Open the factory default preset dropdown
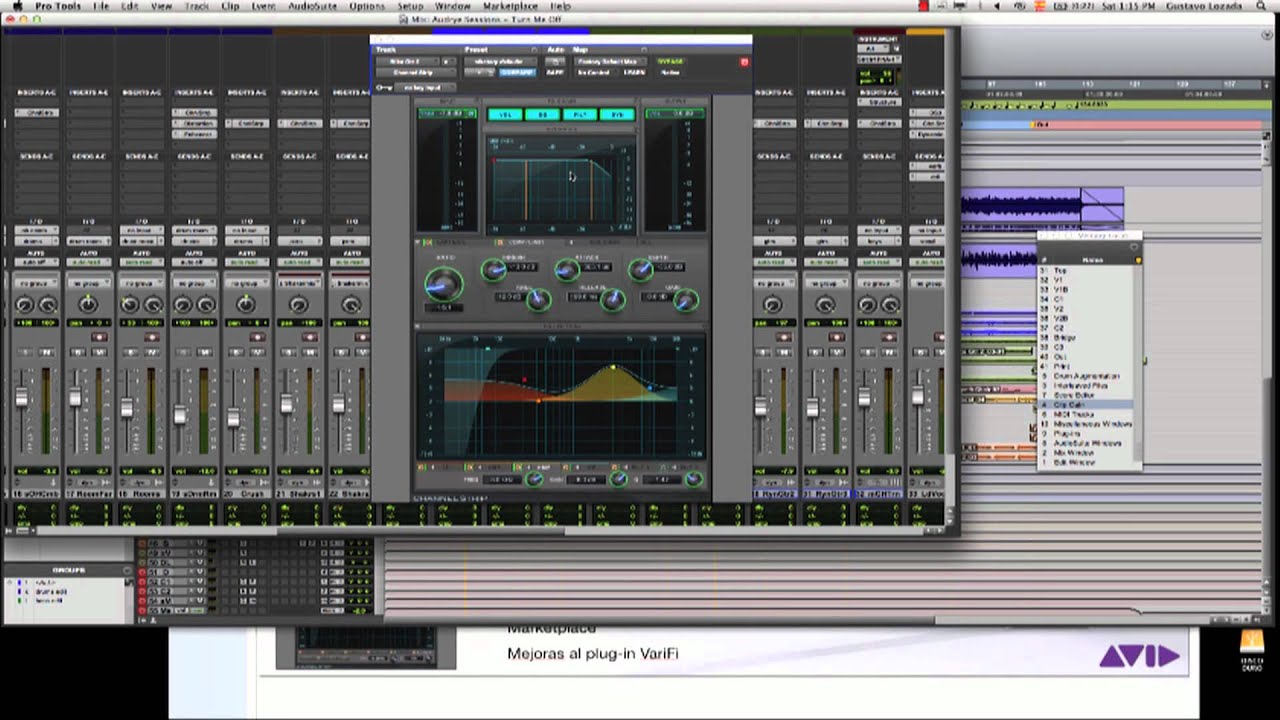Image resolution: width=1280 pixels, height=720 pixels. [500, 61]
